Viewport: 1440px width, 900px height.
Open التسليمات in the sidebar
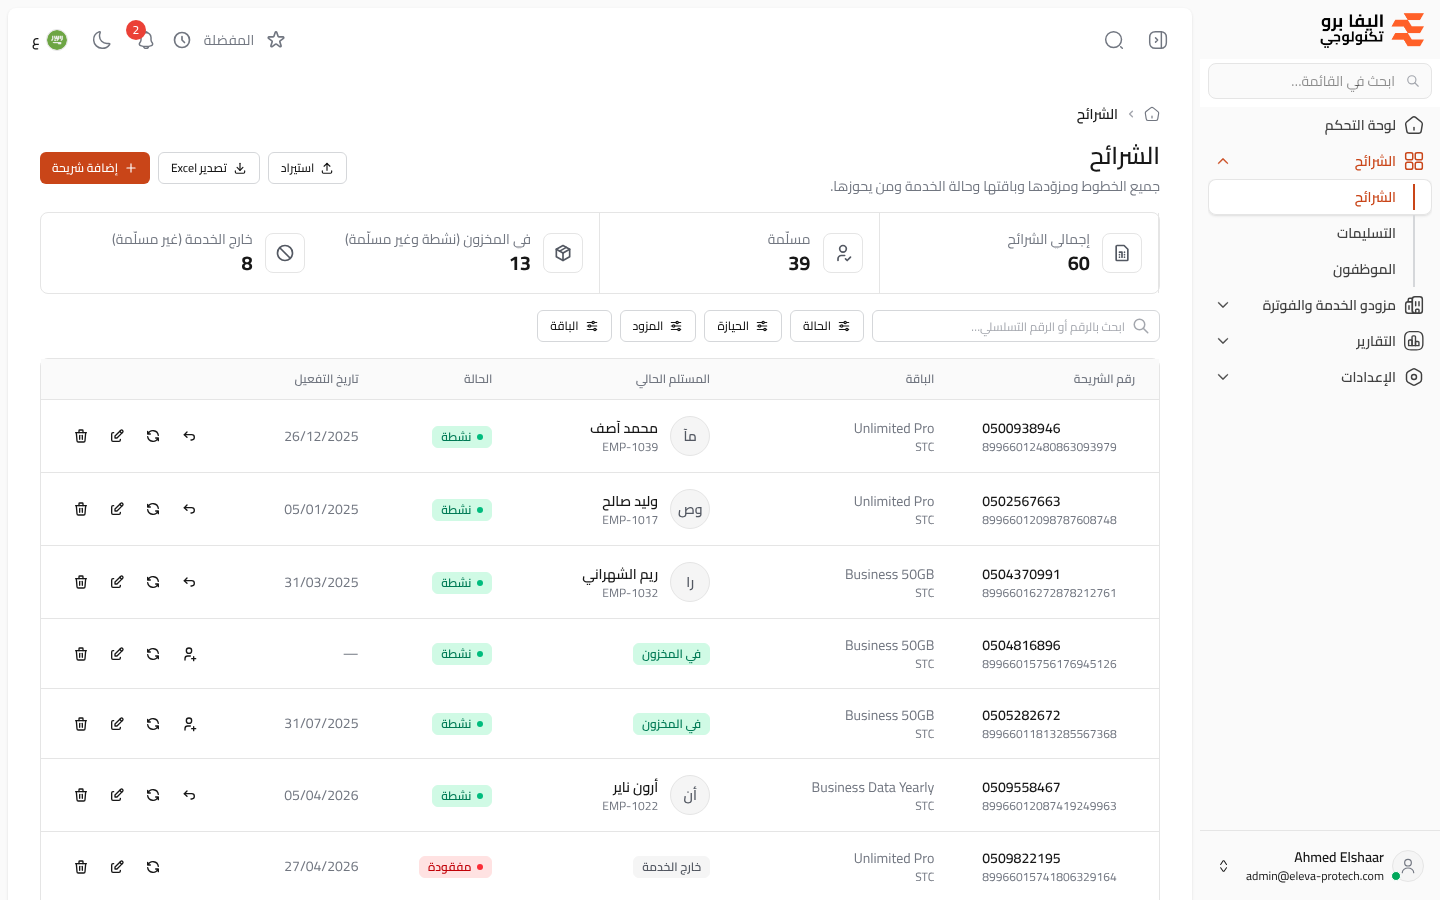(x=1366, y=233)
